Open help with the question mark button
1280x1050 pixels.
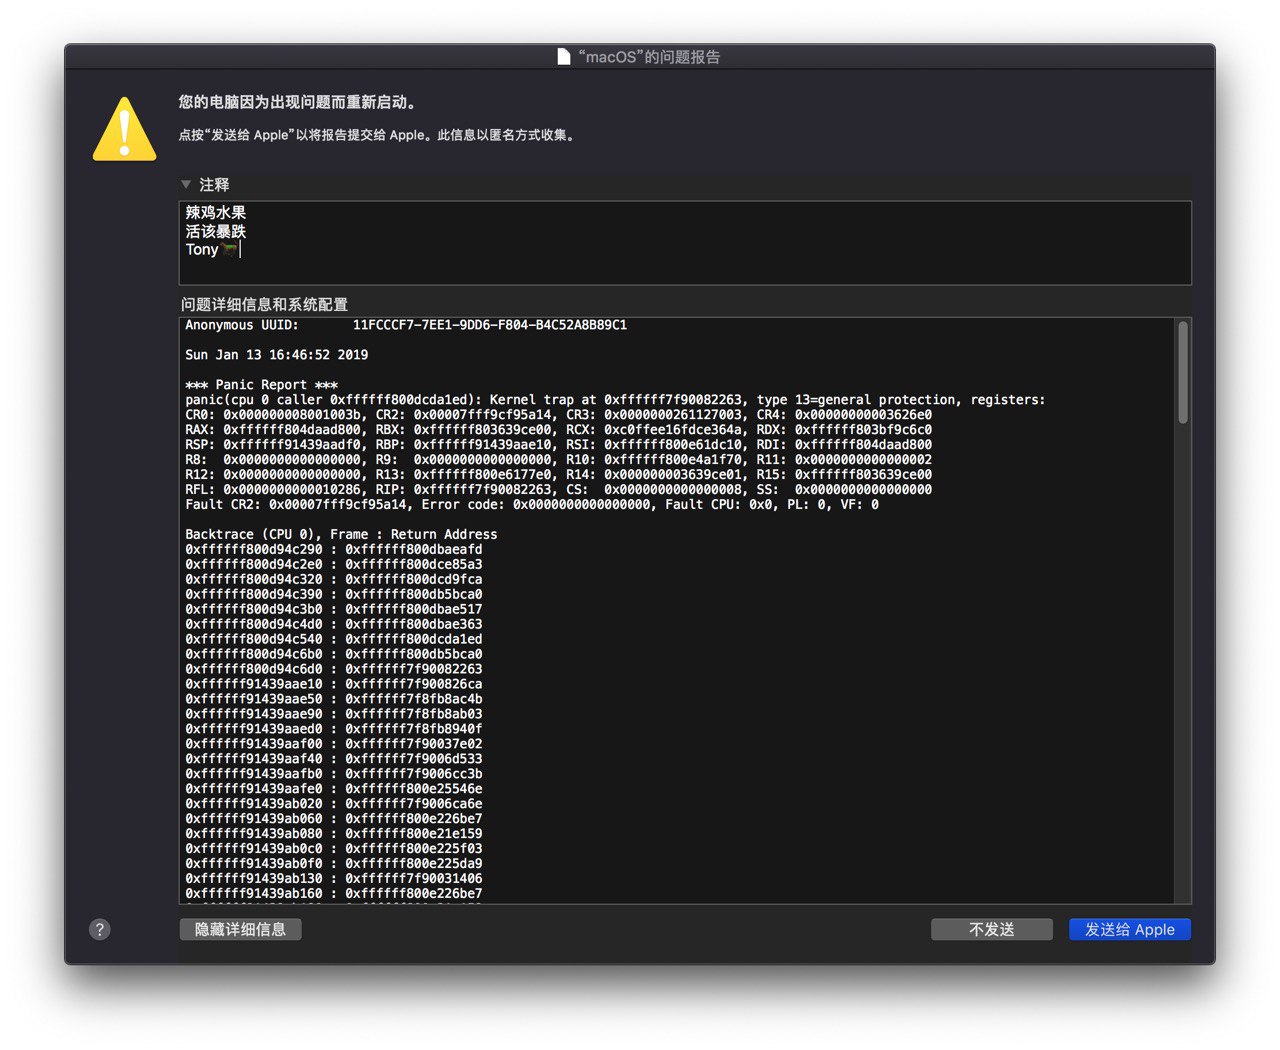[x=100, y=929]
